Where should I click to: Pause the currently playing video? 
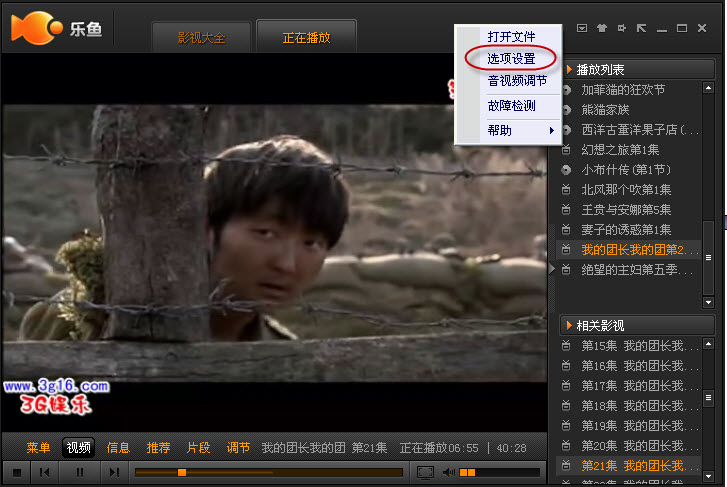click(x=80, y=472)
